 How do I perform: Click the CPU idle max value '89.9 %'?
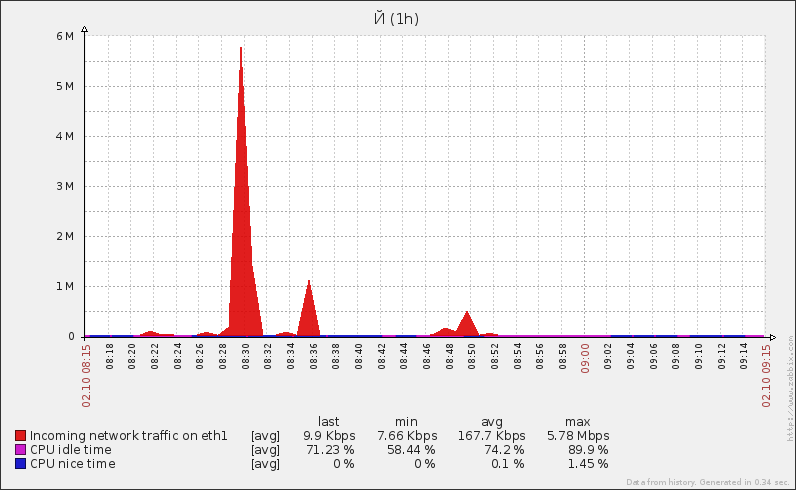point(588,449)
